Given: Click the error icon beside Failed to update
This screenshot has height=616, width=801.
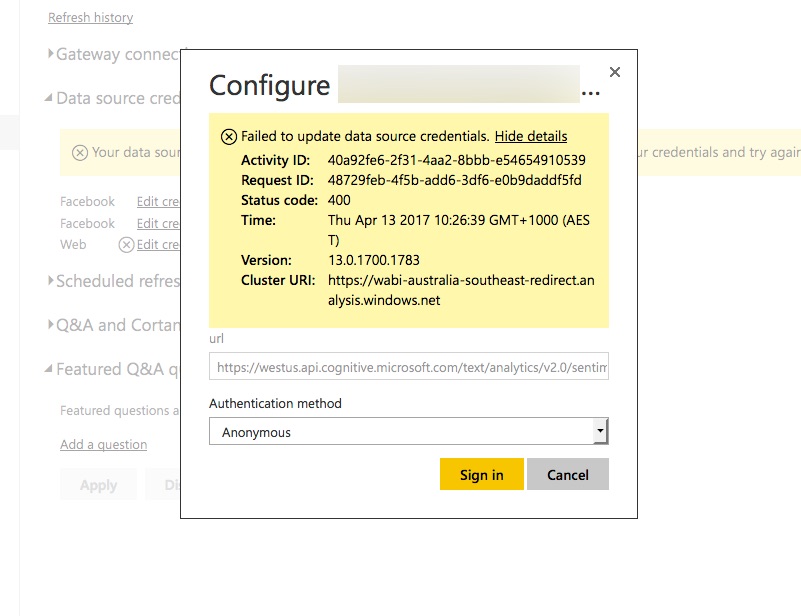Looking at the screenshot, I should coord(228,137).
